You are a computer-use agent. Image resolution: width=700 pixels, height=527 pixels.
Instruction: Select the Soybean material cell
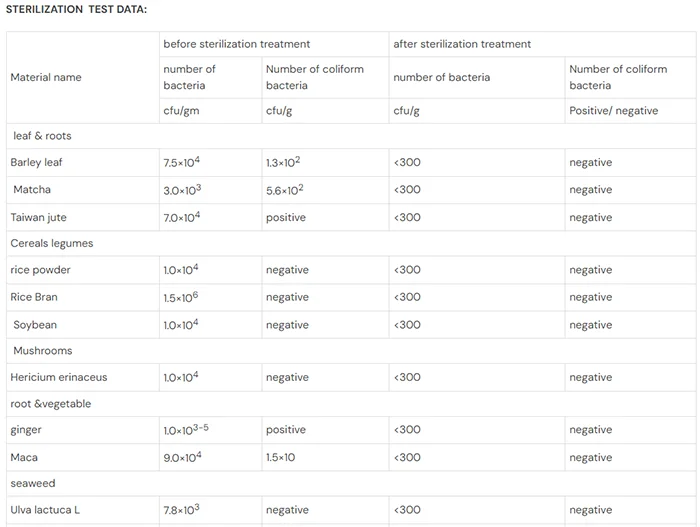coord(83,325)
